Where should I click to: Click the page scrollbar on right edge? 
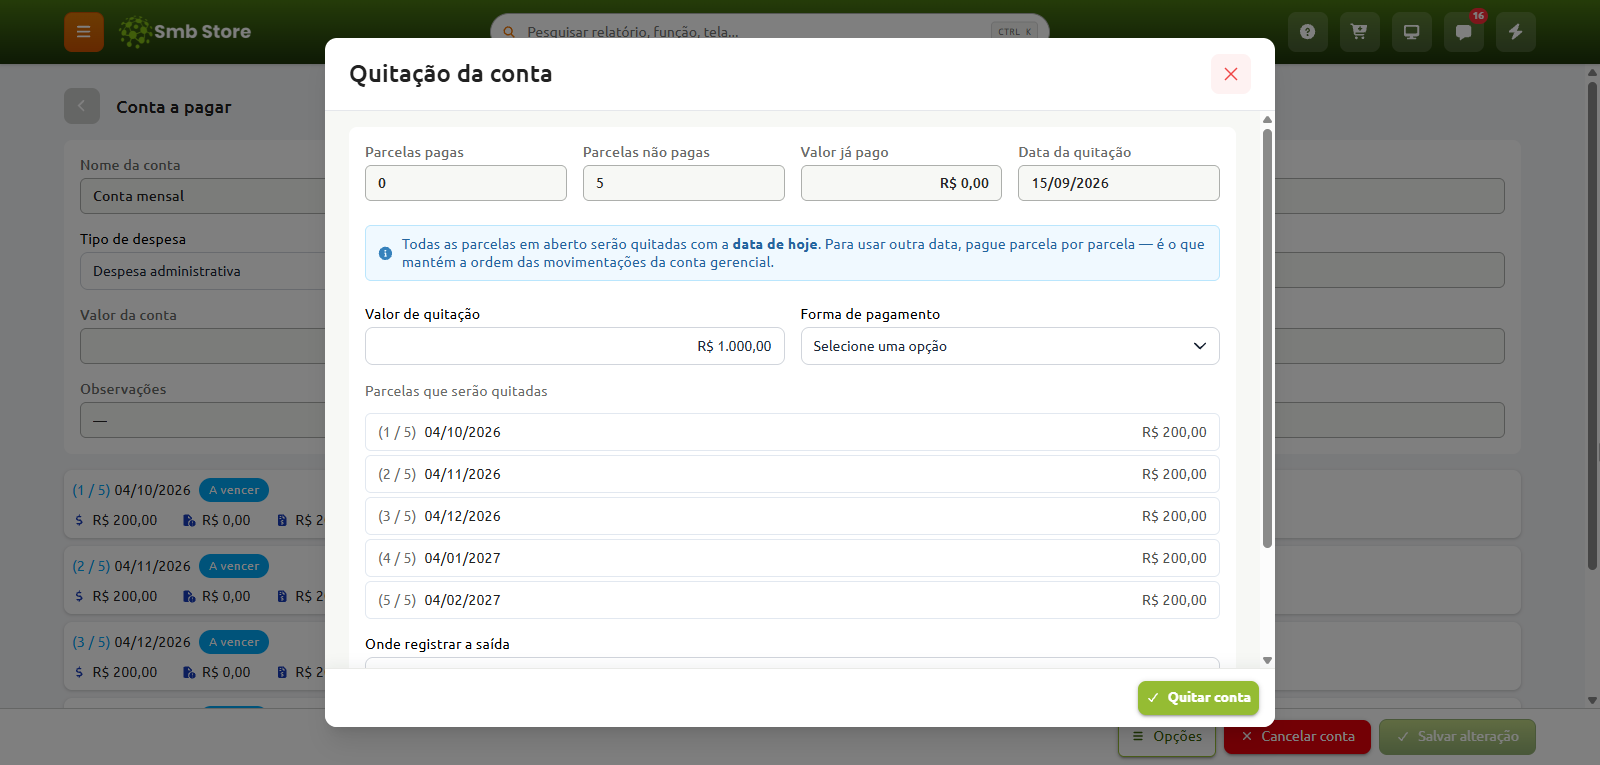tap(1592, 326)
